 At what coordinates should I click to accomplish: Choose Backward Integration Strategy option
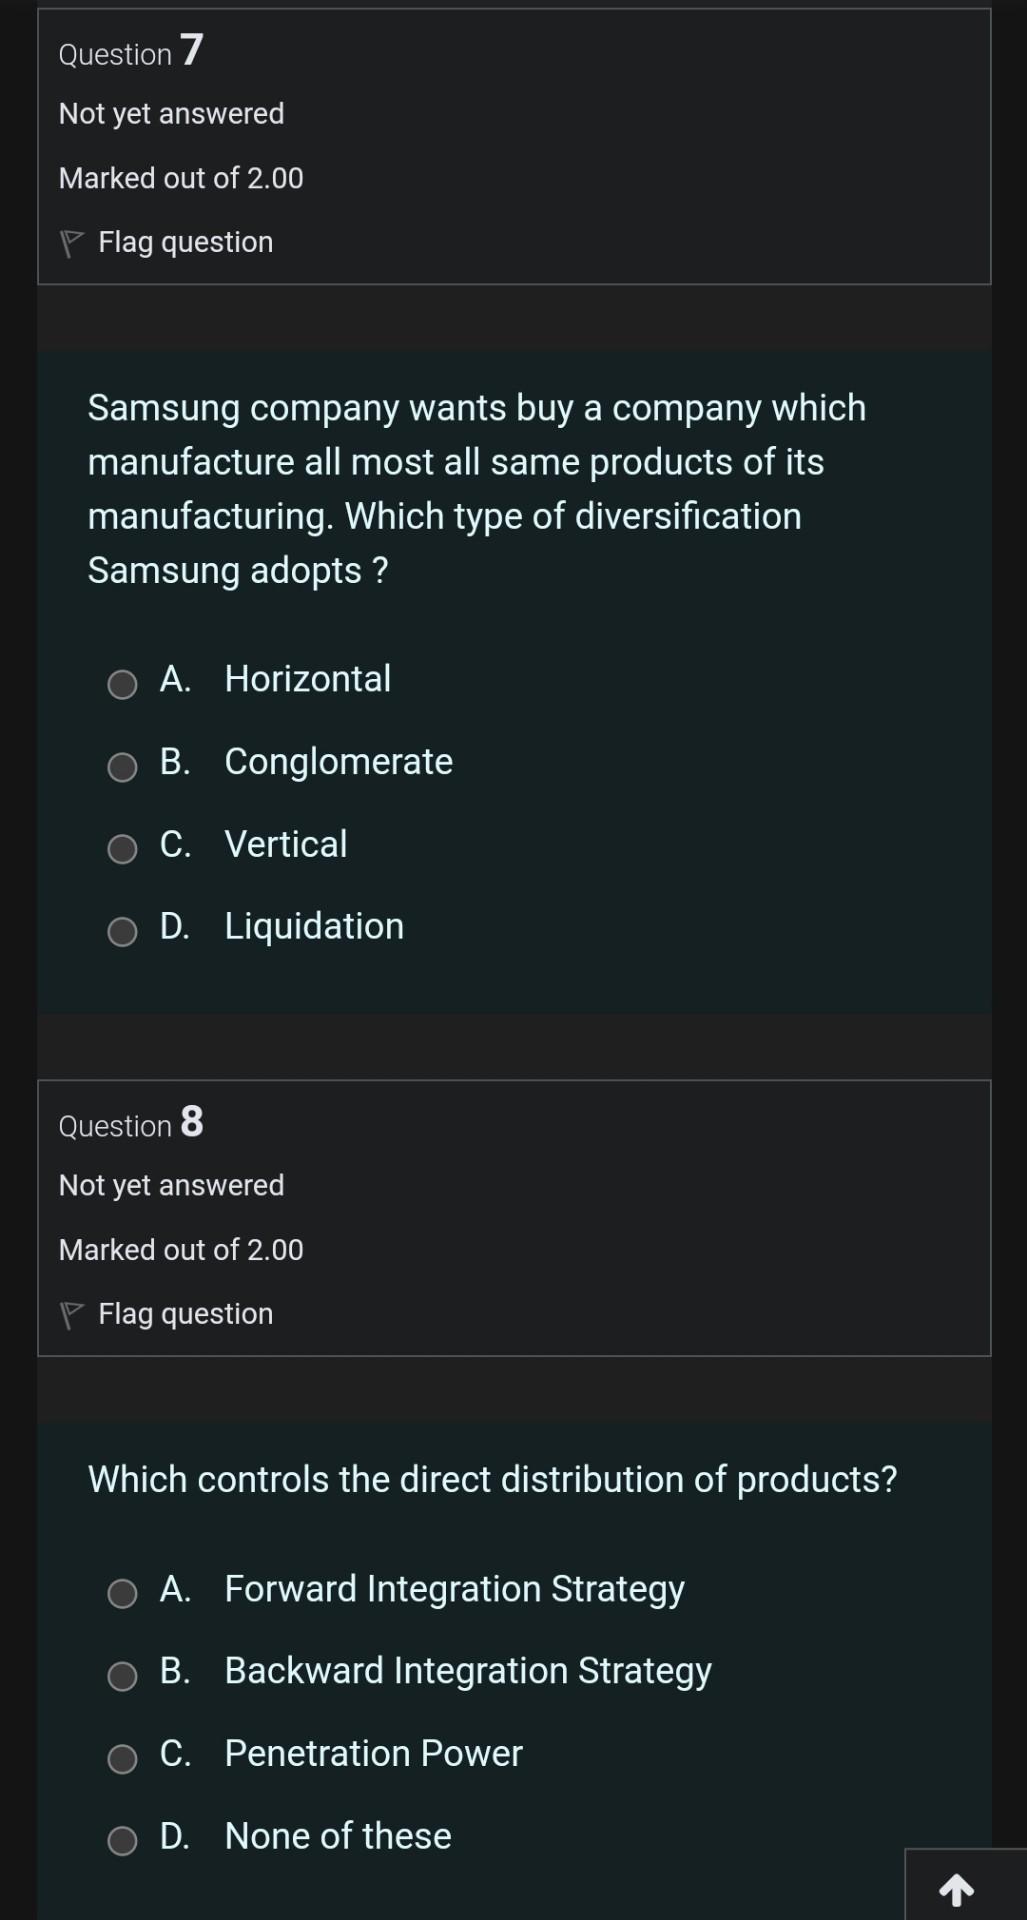click(122, 1677)
